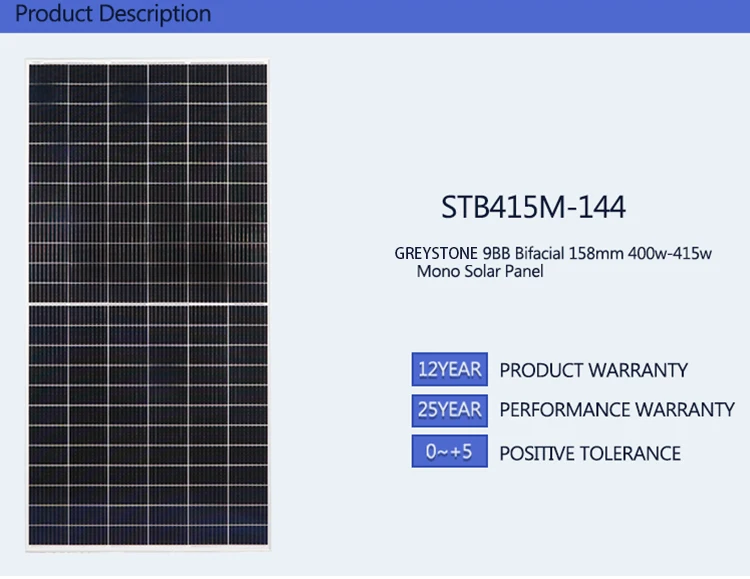Click the 25YEAR blue badge

tap(448, 409)
